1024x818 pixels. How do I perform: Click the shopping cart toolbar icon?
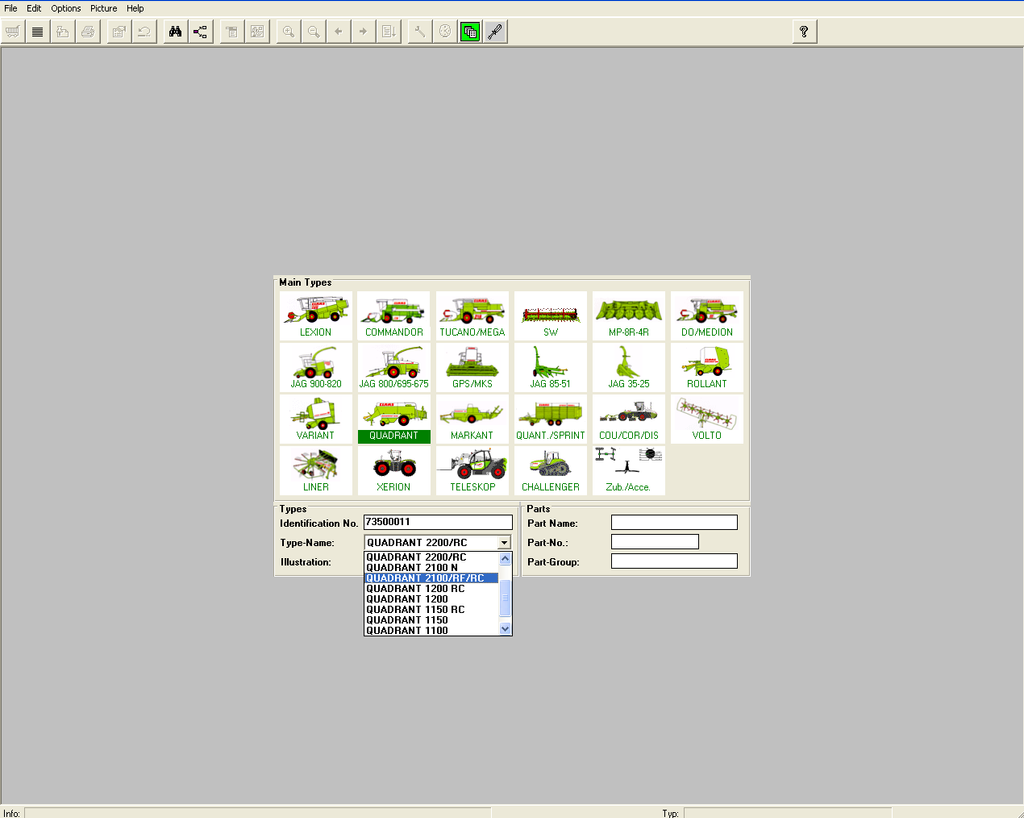pos(13,31)
